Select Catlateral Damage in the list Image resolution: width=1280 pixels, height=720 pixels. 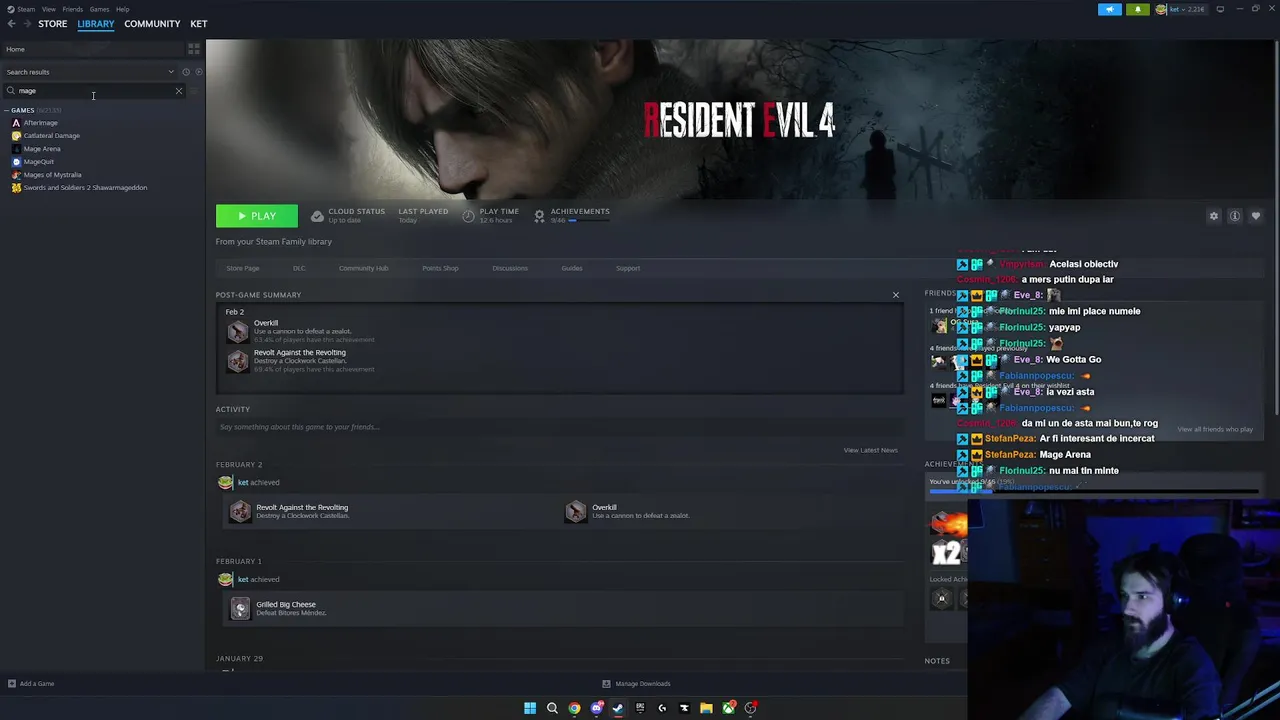(51, 136)
